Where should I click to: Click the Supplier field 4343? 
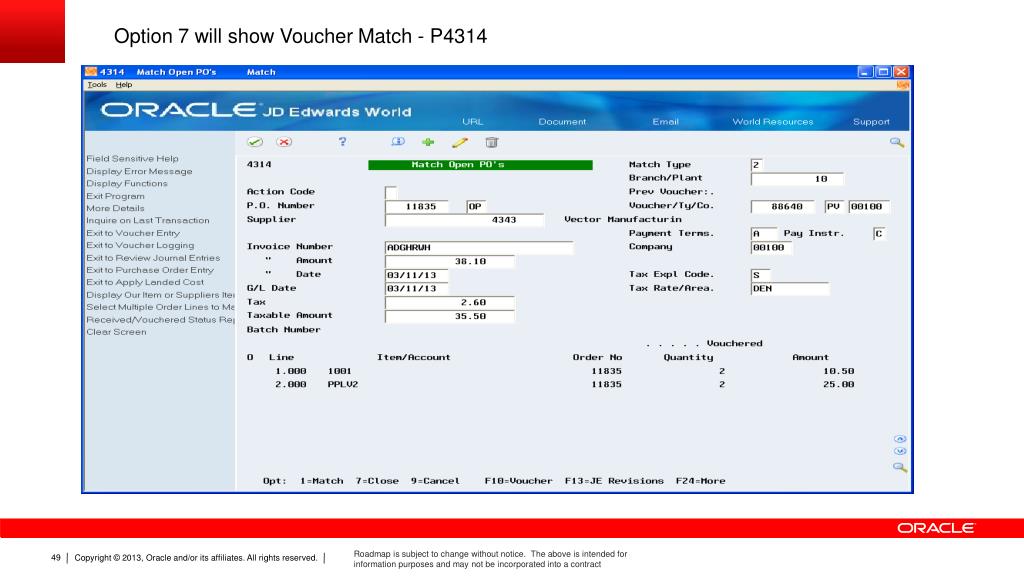click(464, 220)
